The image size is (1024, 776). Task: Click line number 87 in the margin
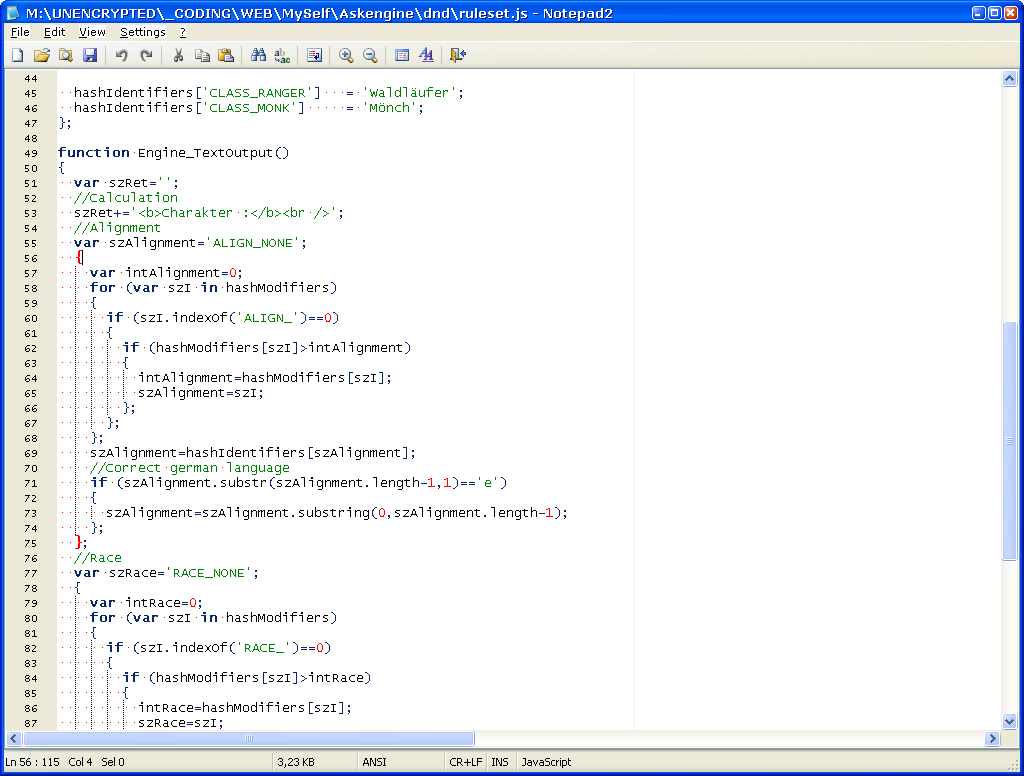tap(31, 723)
